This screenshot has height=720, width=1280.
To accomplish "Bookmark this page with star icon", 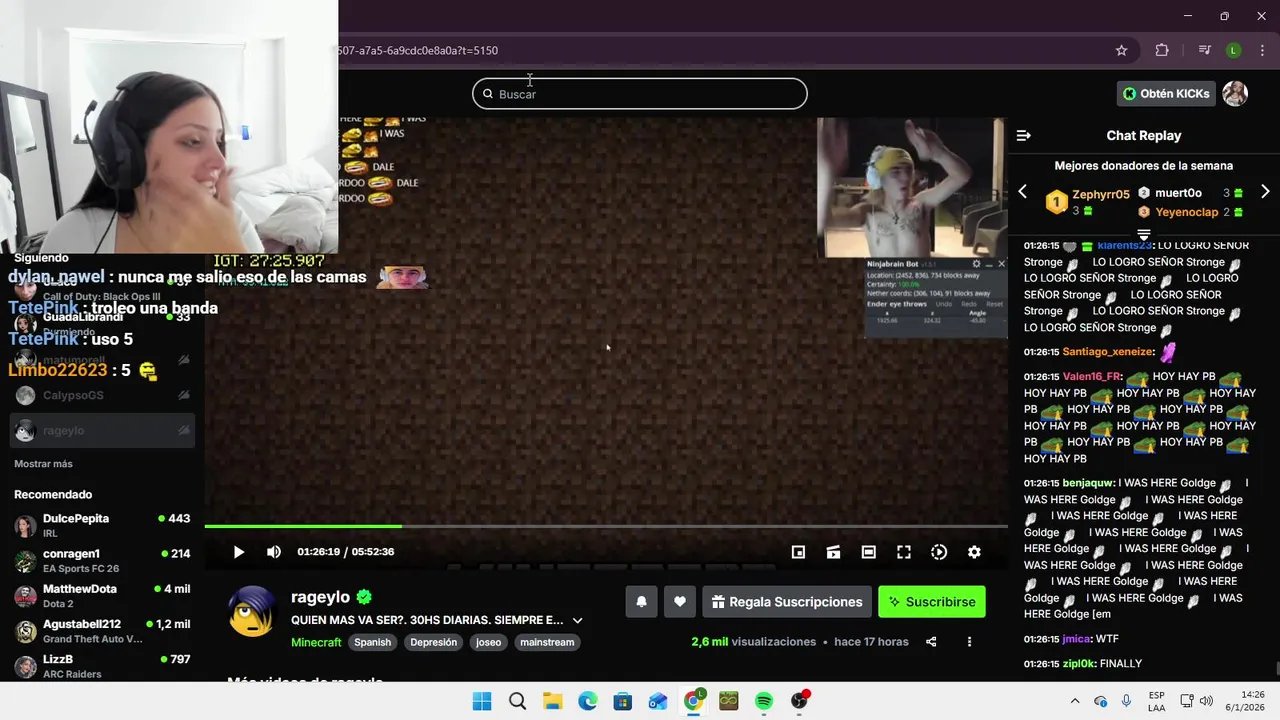I will [1121, 50].
